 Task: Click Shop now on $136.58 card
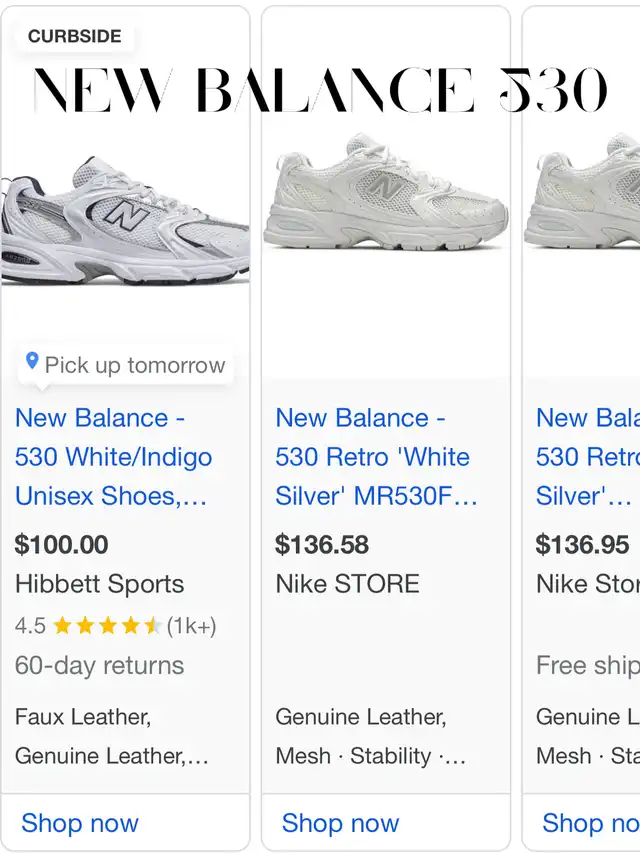(x=340, y=823)
